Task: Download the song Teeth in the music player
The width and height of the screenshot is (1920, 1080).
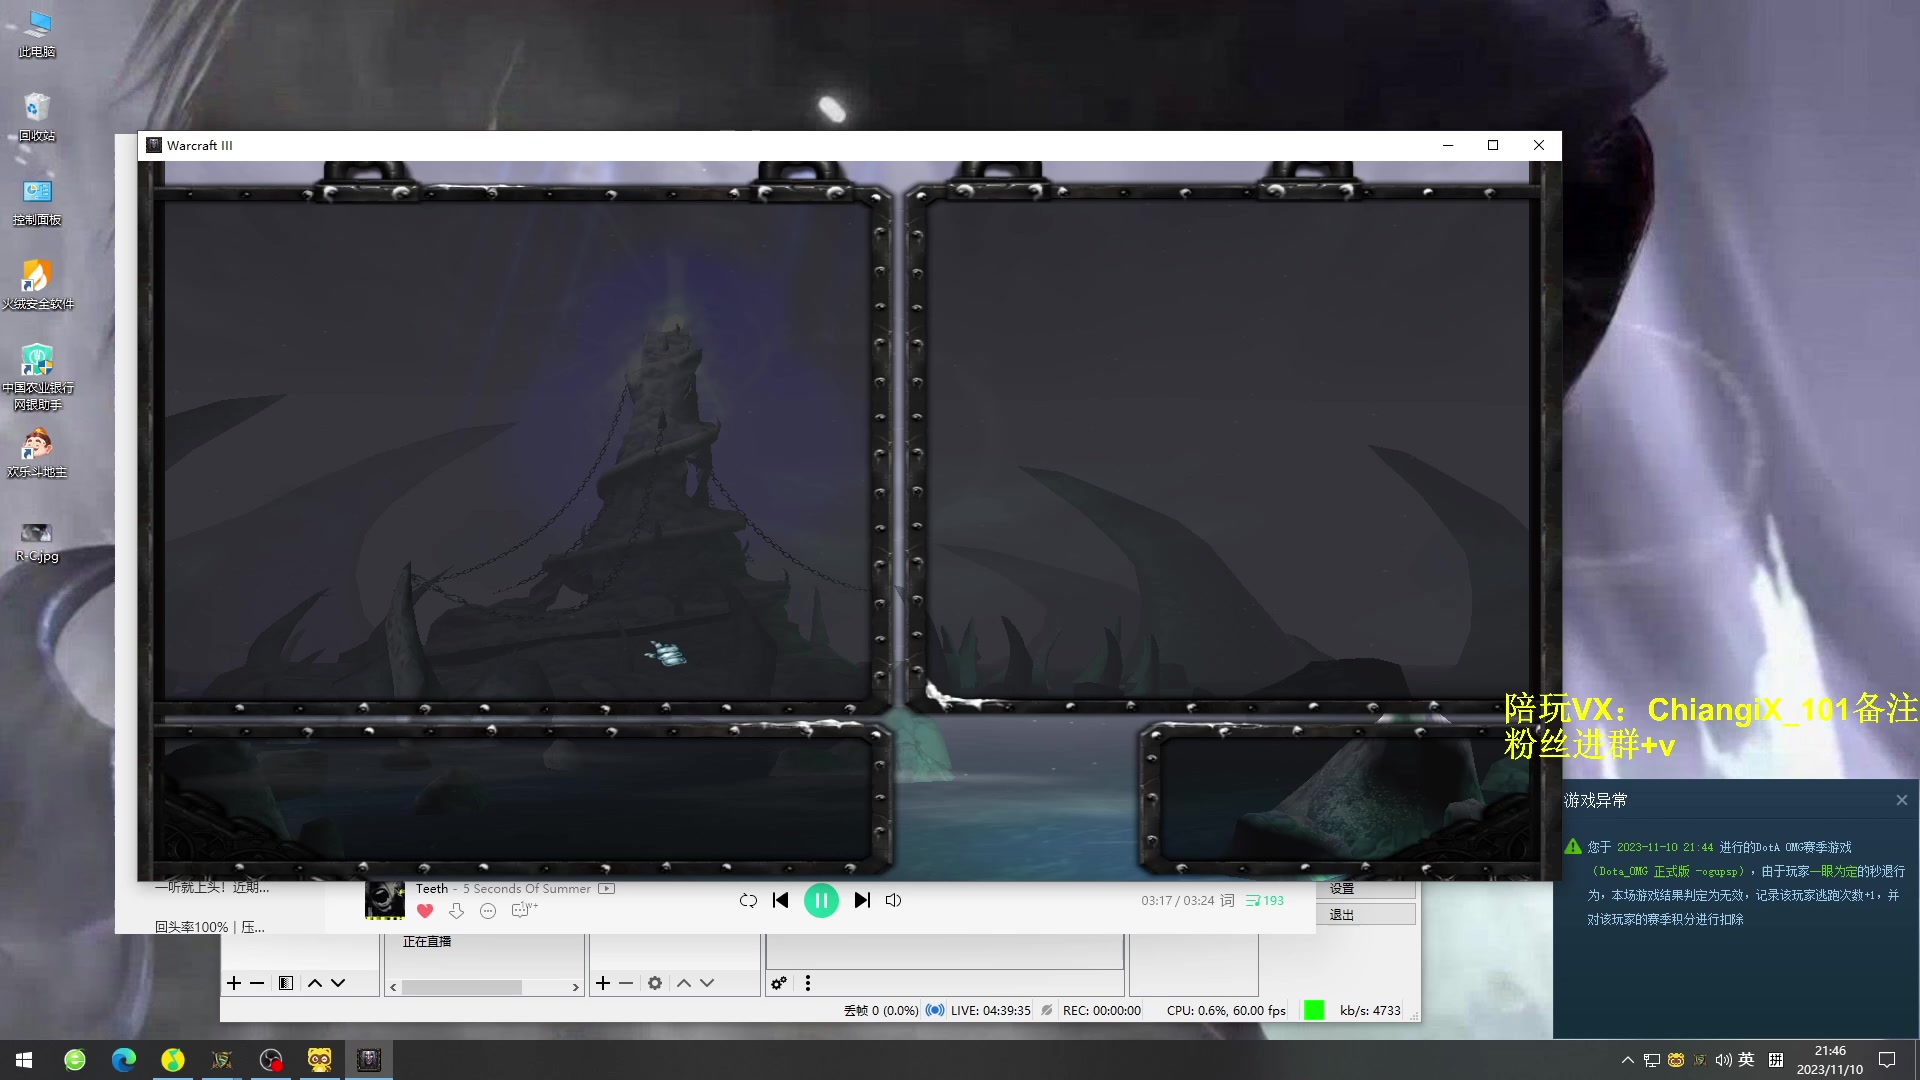Action: 457,911
